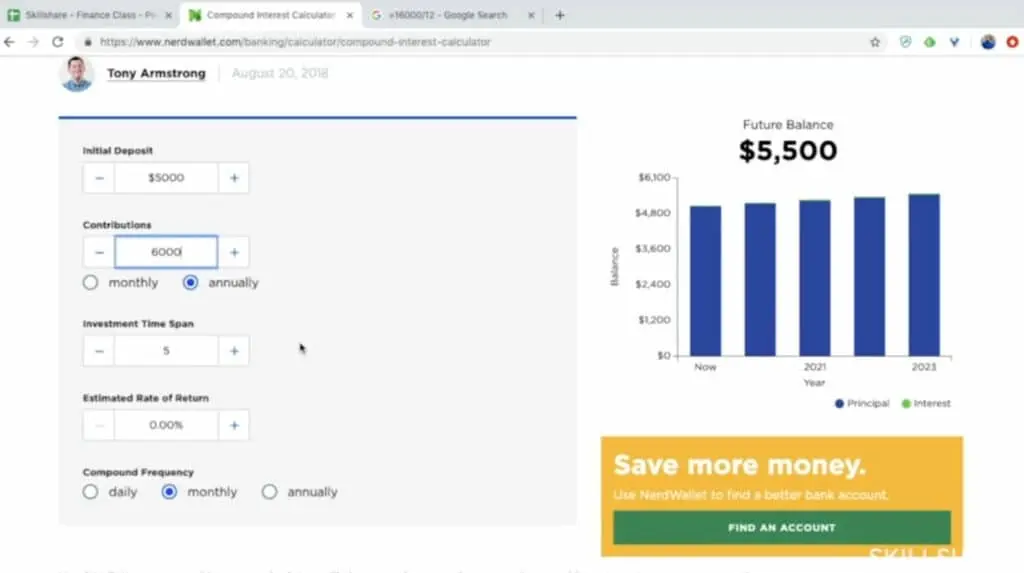The height and width of the screenshot is (573, 1024).
Task: Click the August 20, 2018 date
Action: click(280, 73)
